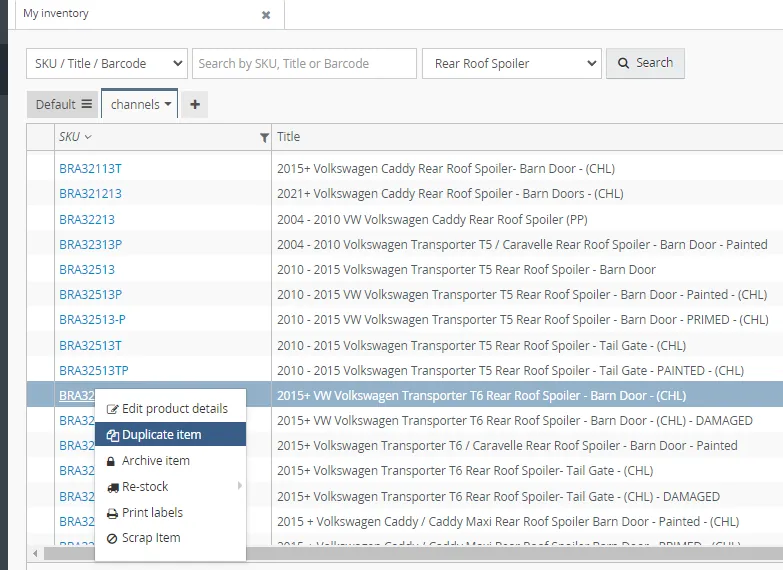The height and width of the screenshot is (570, 783).
Task: Choose Print labels from context menu
Action: point(170,513)
